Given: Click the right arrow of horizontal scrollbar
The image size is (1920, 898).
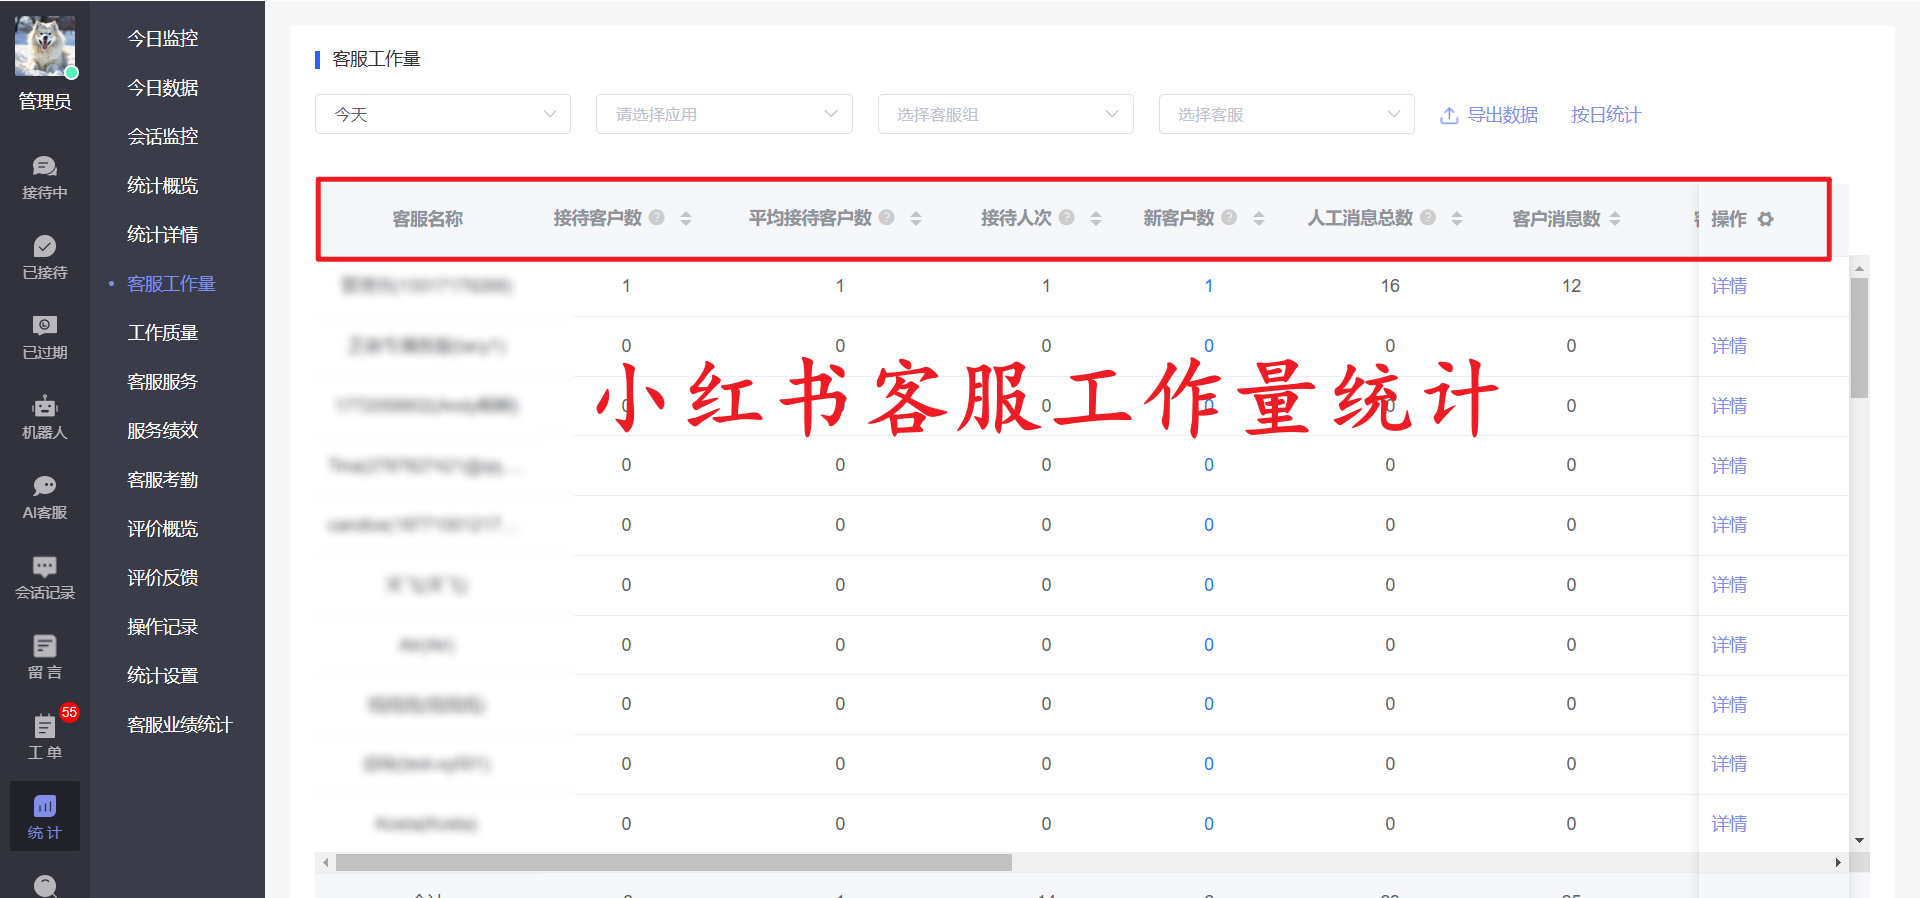Looking at the screenshot, I should tap(1838, 862).
